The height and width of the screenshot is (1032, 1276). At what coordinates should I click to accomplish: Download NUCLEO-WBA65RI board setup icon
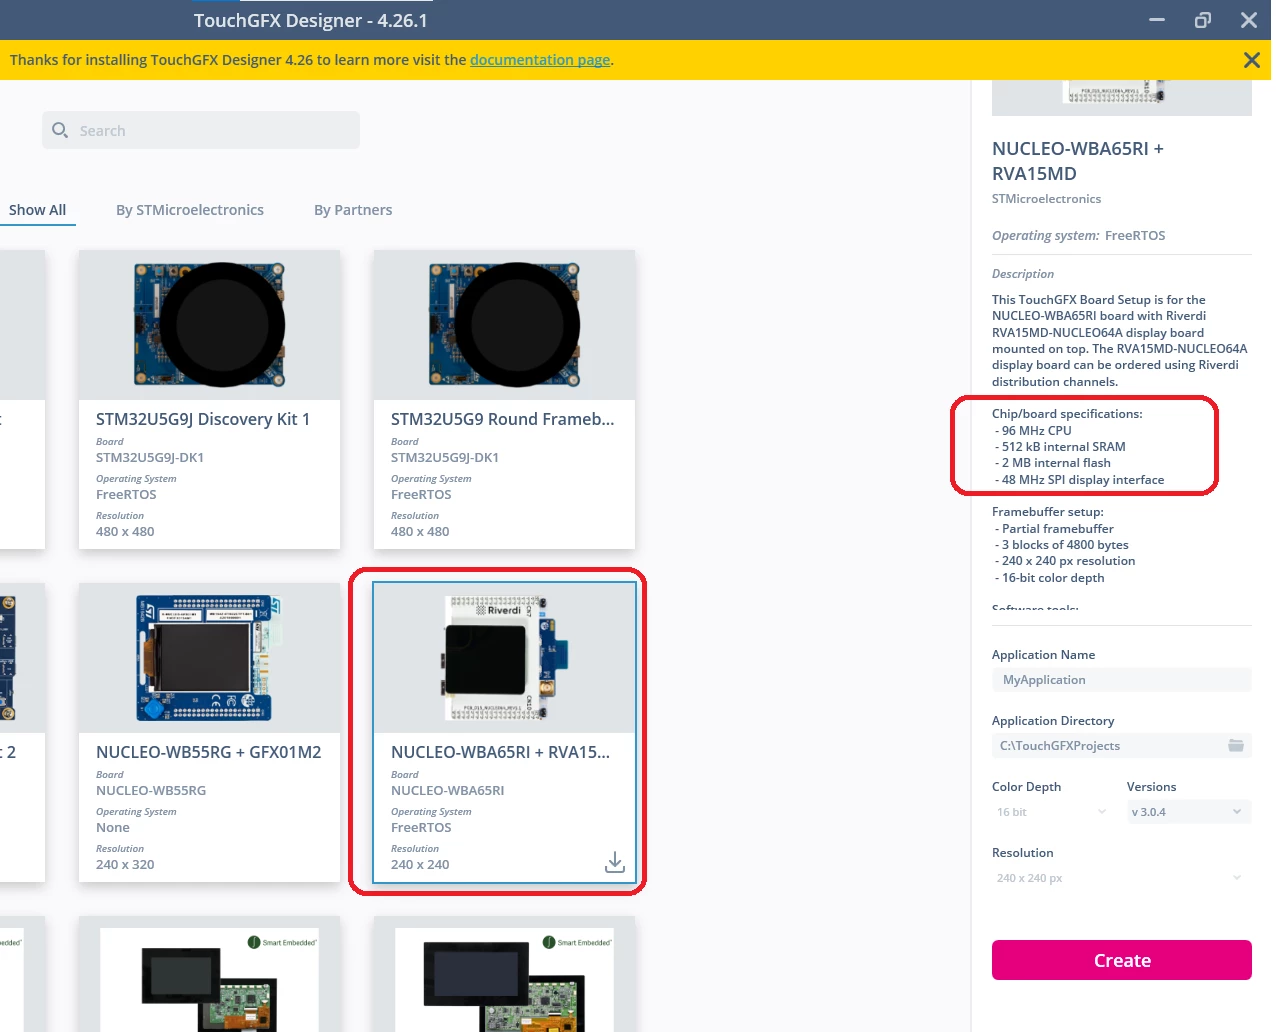(x=615, y=862)
